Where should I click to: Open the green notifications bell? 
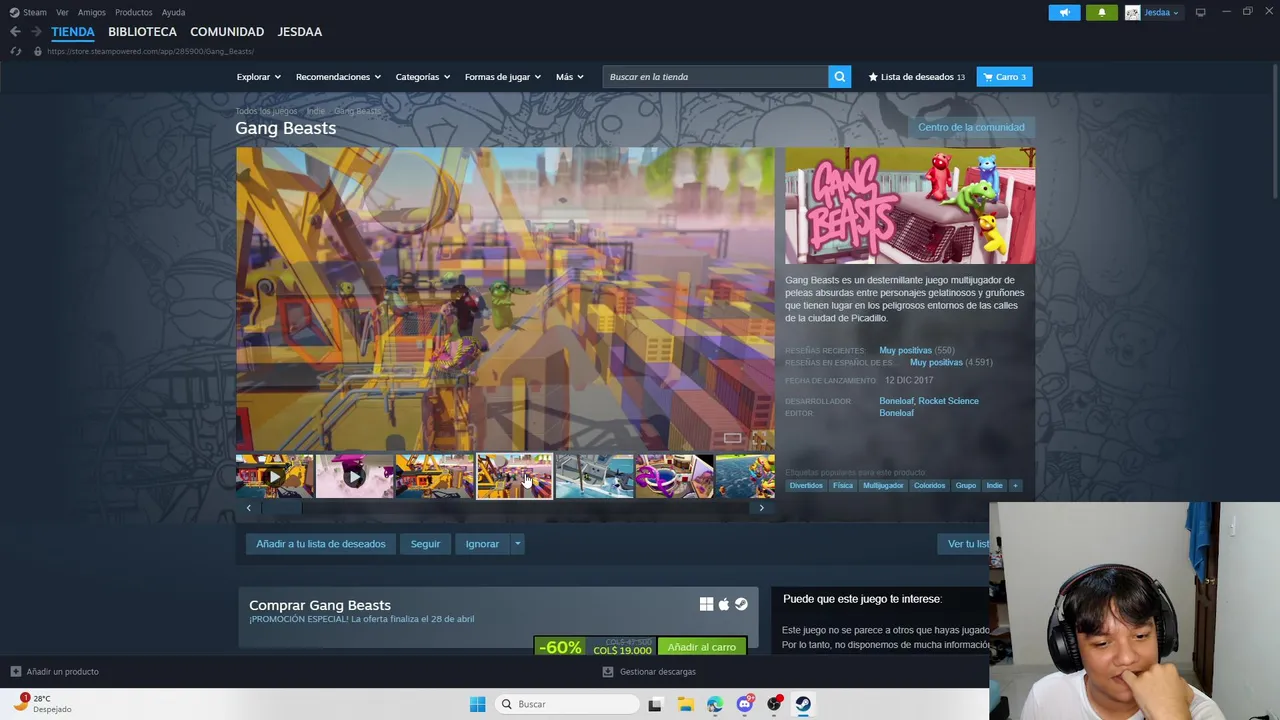point(1101,12)
